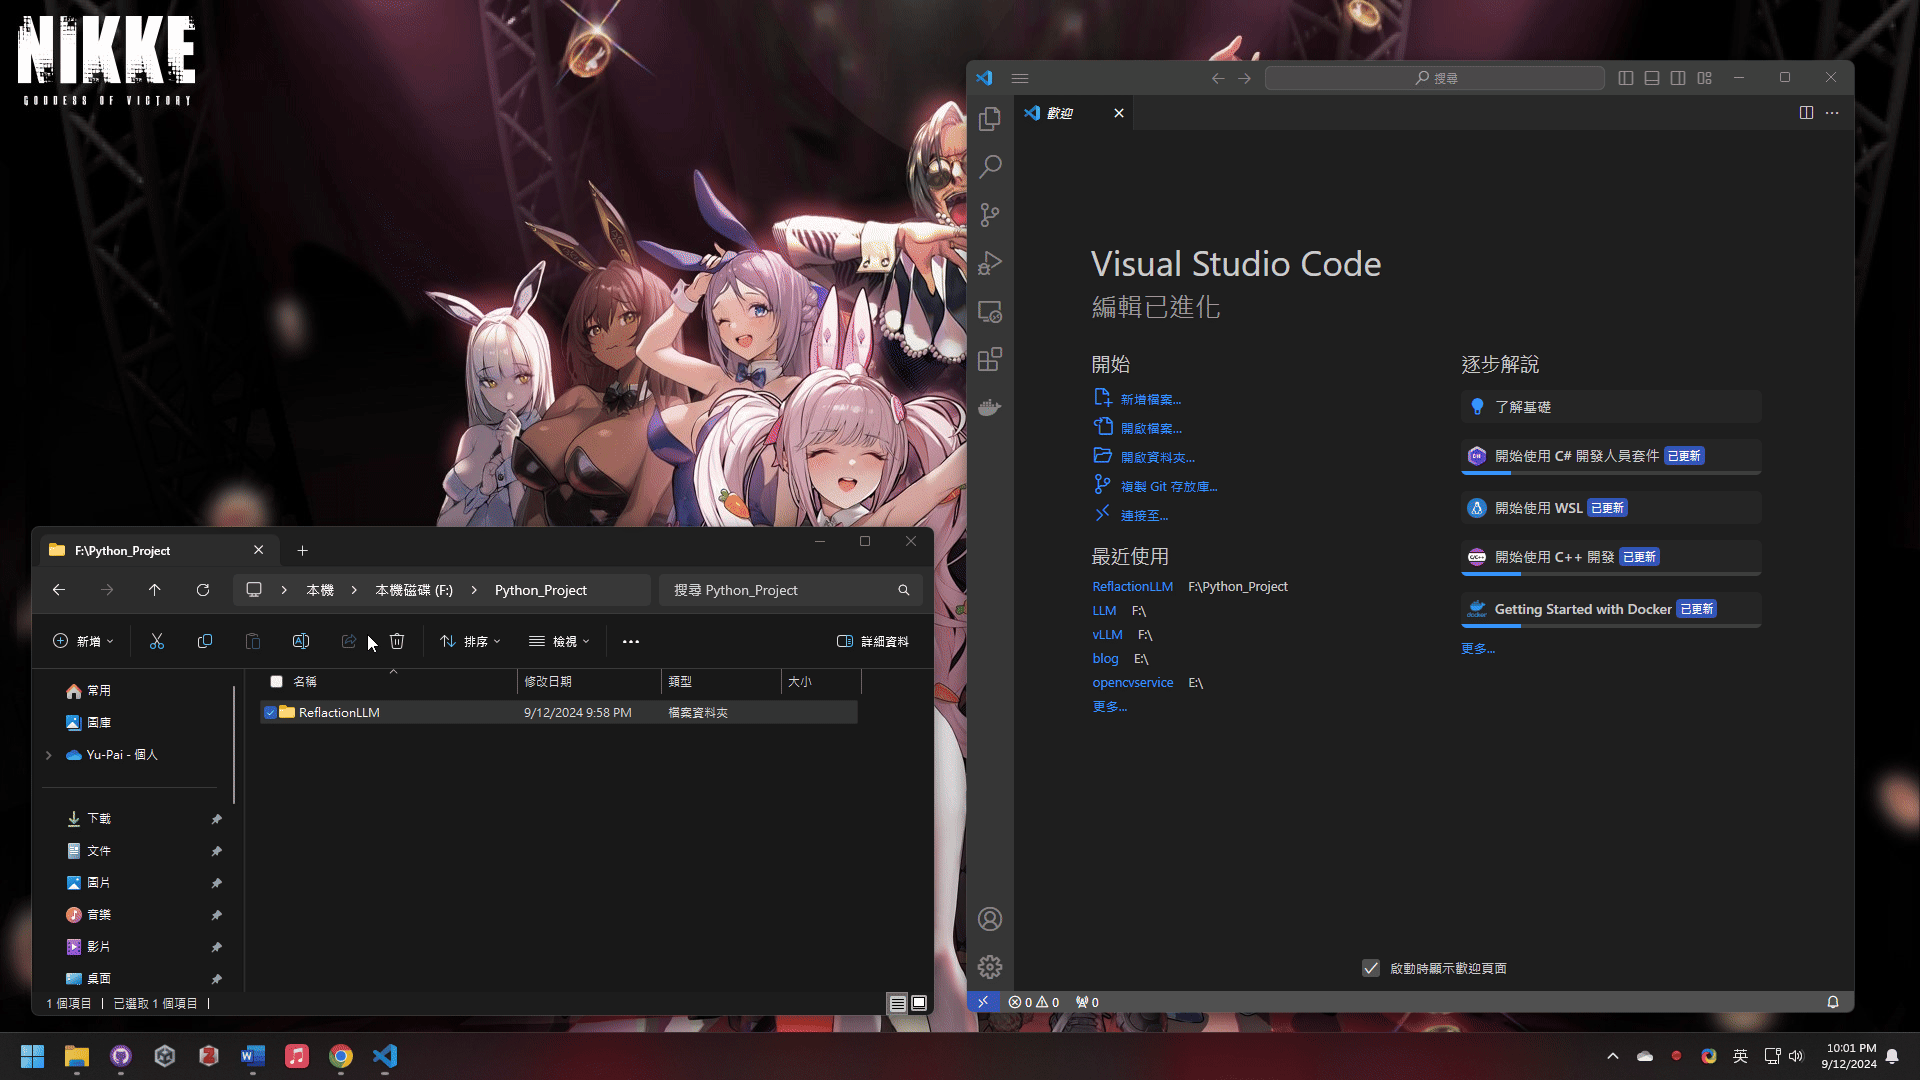
Task: Open Docker view in activity bar
Action: click(990, 408)
